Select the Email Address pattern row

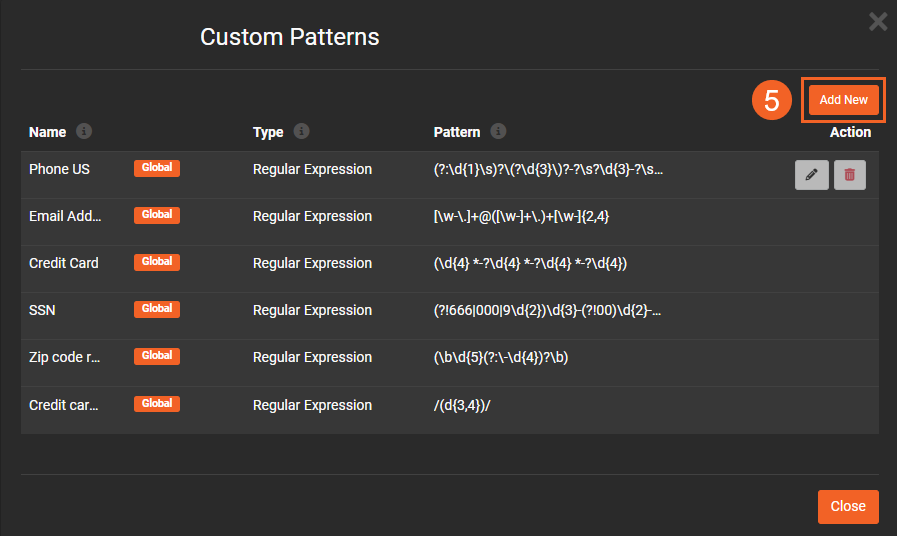[66, 216]
